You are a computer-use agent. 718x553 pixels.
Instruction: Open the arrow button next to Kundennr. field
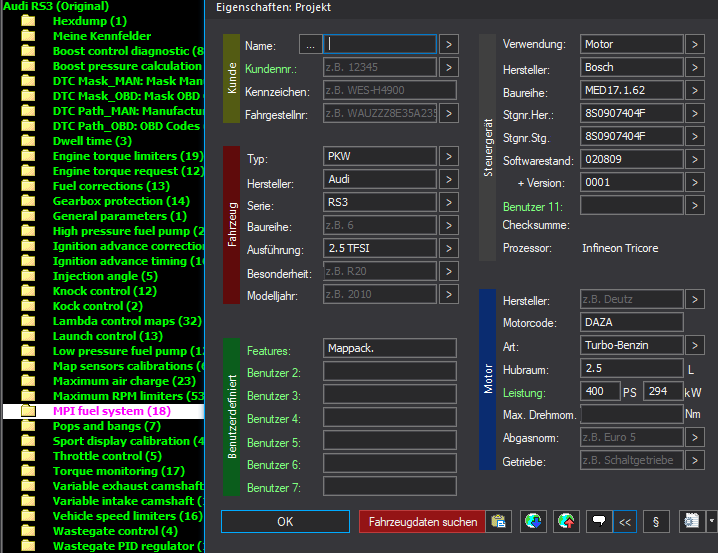[x=449, y=67]
